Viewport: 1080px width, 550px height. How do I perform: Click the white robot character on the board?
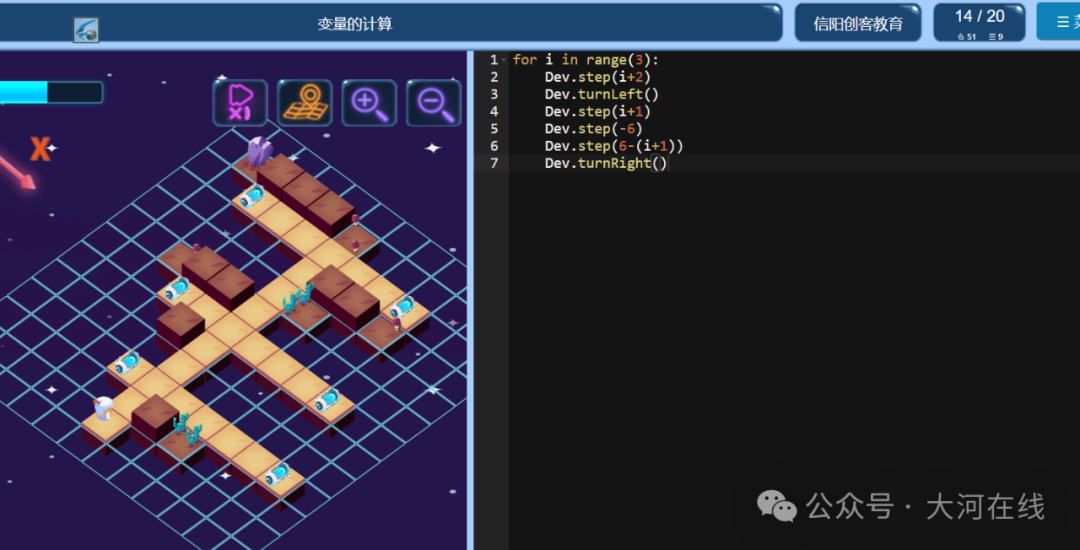pyautogui.click(x=103, y=408)
